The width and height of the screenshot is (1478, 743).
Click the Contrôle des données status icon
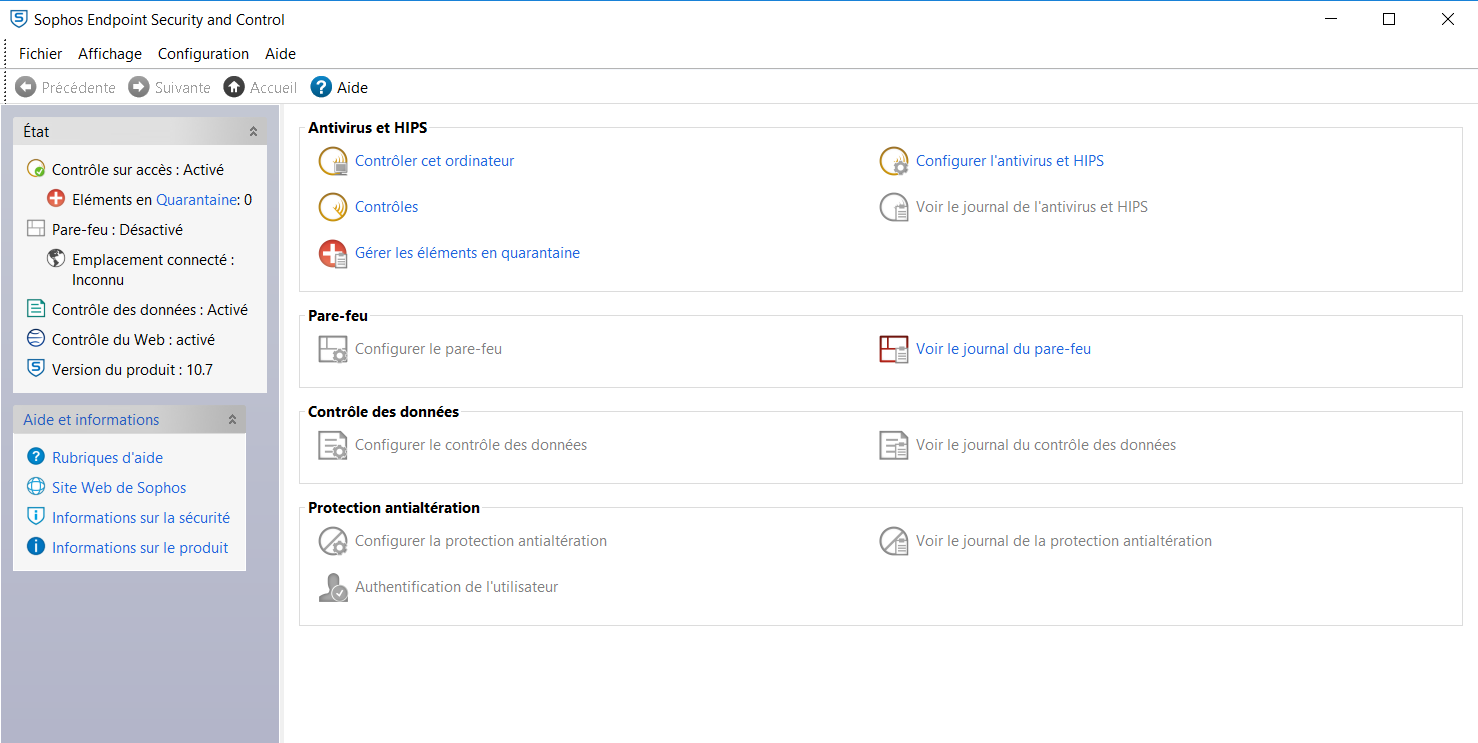pos(36,309)
